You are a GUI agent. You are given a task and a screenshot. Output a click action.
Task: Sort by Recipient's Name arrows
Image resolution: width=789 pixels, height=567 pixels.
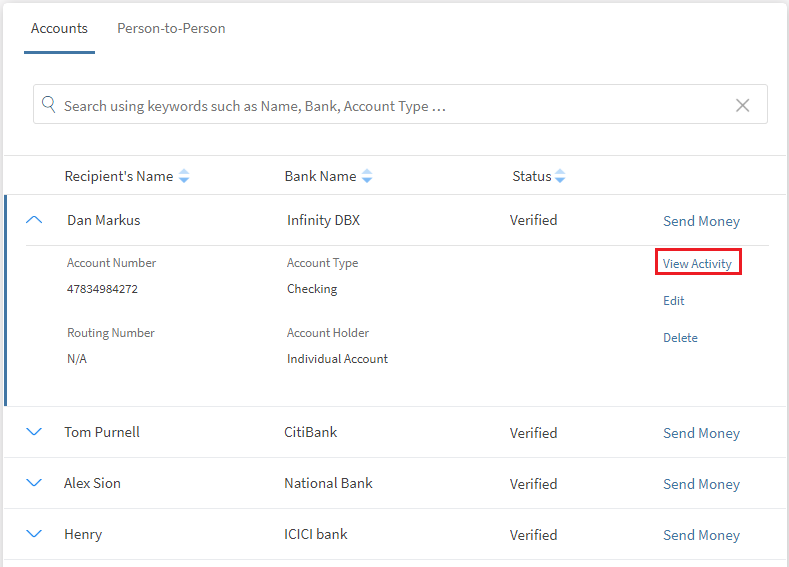click(184, 177)
